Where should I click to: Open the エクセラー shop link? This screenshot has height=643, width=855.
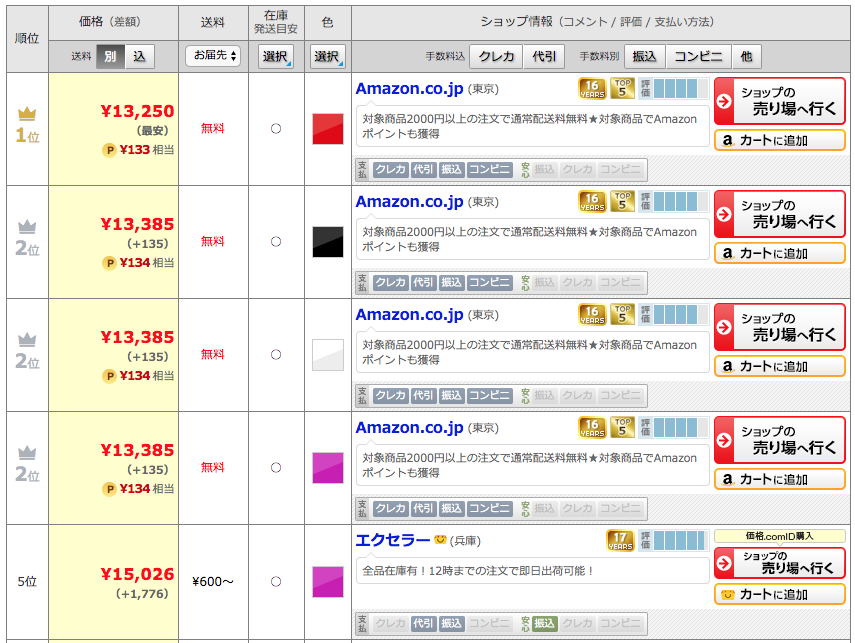[393, 540]
